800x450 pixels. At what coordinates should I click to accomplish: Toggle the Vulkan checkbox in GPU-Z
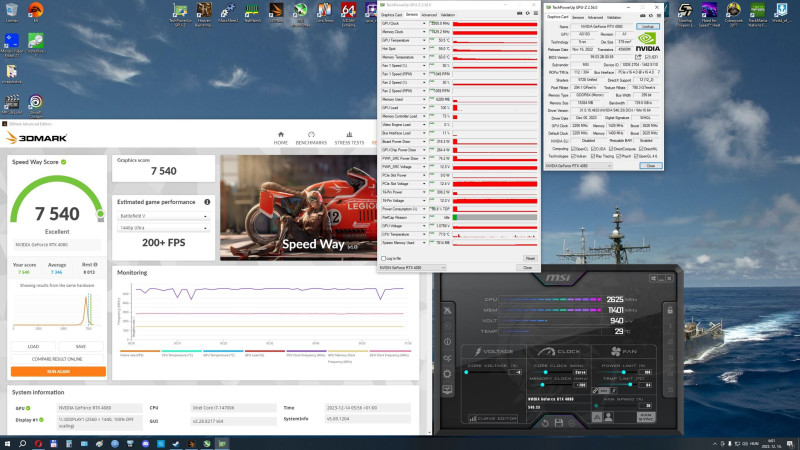coord(573,156)
